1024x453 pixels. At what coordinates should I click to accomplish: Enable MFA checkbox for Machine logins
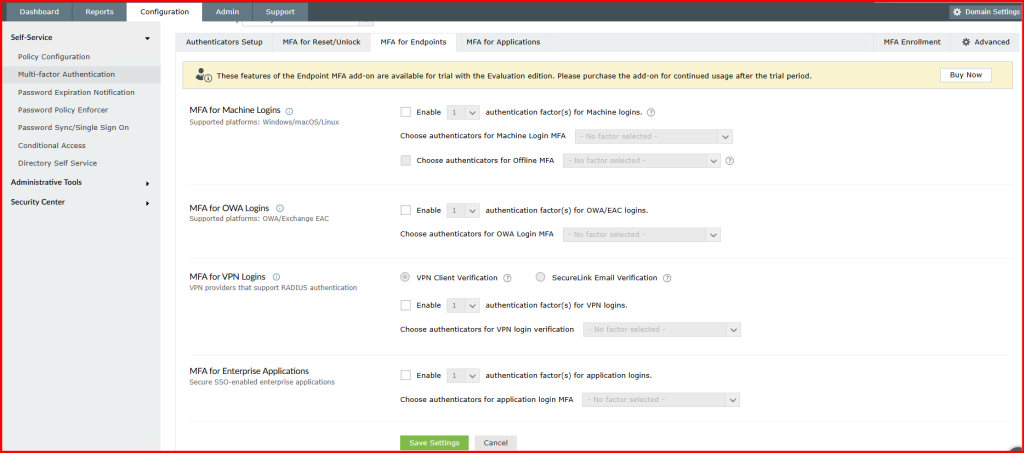[x=405, y=112]
